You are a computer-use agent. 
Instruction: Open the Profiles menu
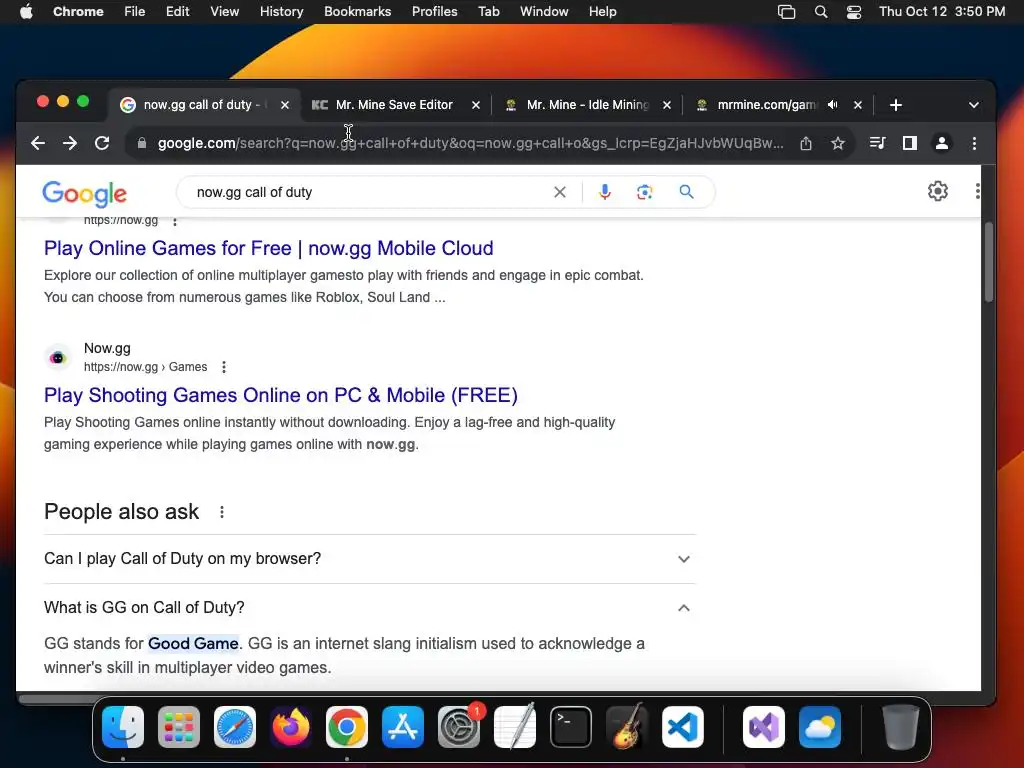tap(434, 12)
